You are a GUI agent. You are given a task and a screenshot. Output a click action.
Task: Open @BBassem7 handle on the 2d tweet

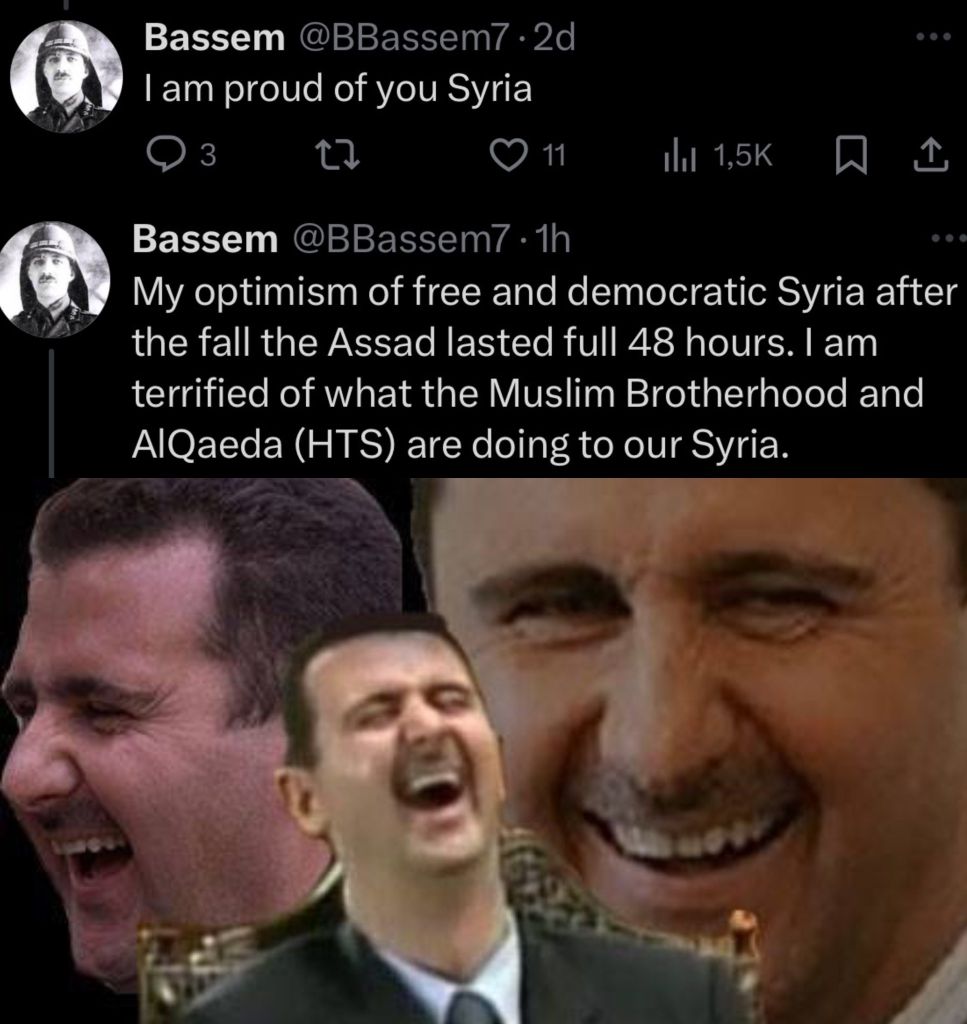coord(403,38)
